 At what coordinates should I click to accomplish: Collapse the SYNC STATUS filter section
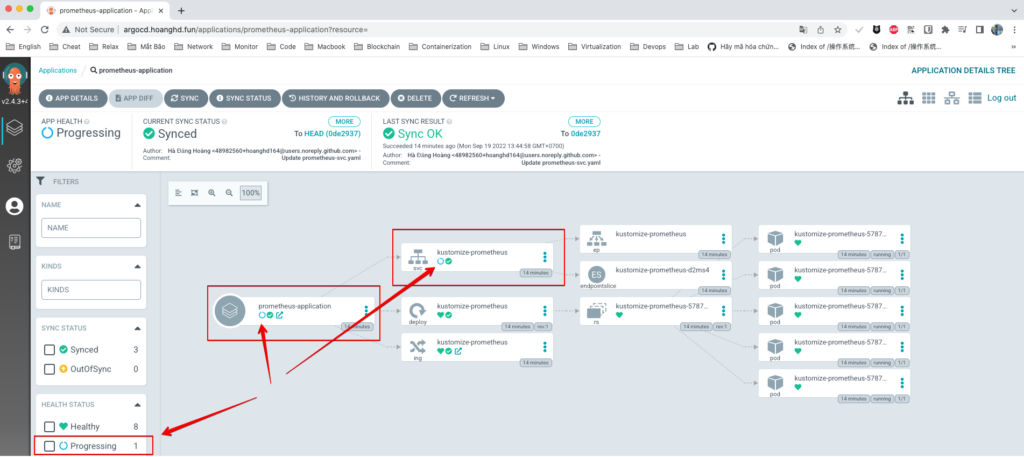pyautogui.click(x=137, y=328)
